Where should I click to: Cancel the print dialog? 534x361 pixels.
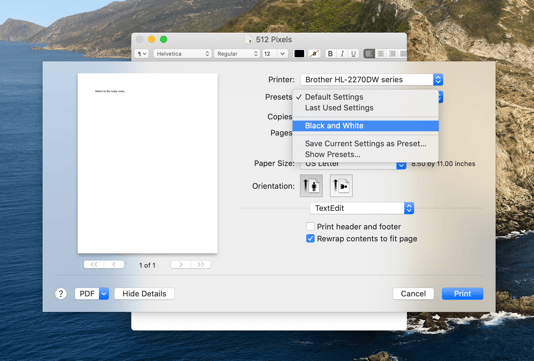(x=413, y=294)
